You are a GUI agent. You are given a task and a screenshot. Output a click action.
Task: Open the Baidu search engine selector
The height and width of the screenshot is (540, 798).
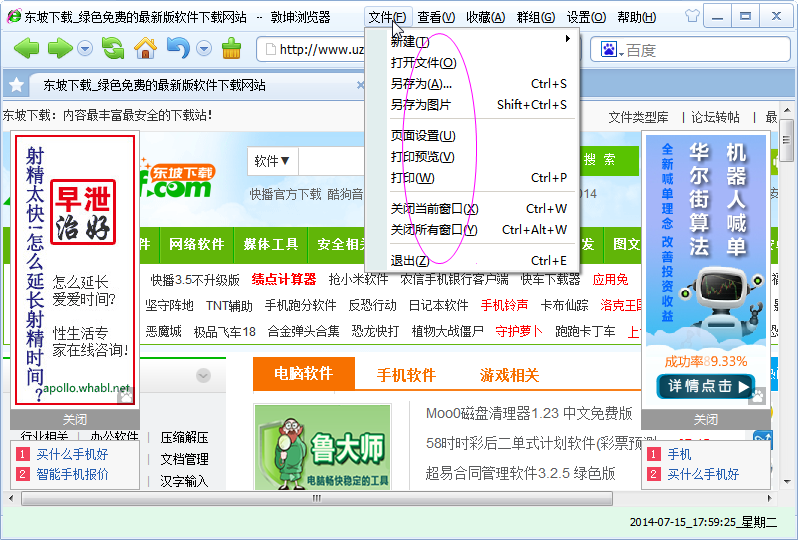[612, 50]
